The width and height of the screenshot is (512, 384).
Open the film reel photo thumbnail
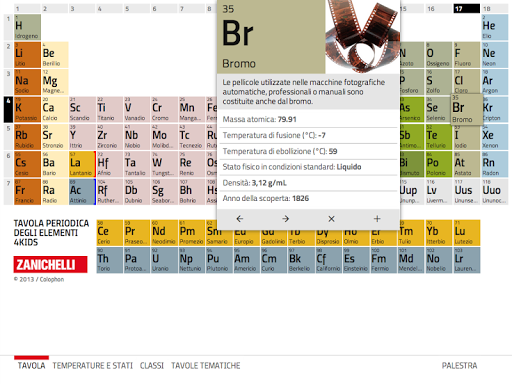pos(362,36)
